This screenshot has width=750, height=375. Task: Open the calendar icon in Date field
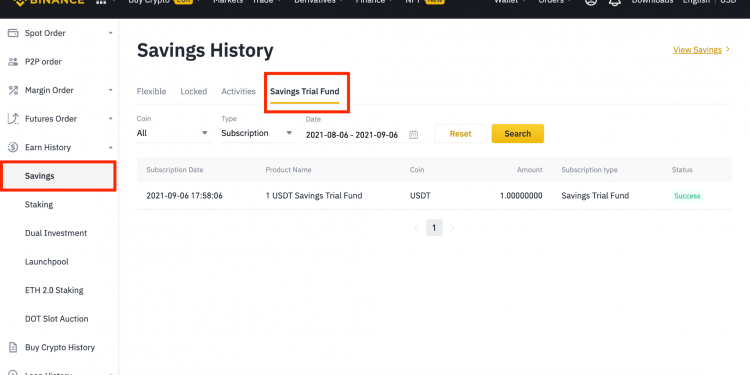click(414, 135)
